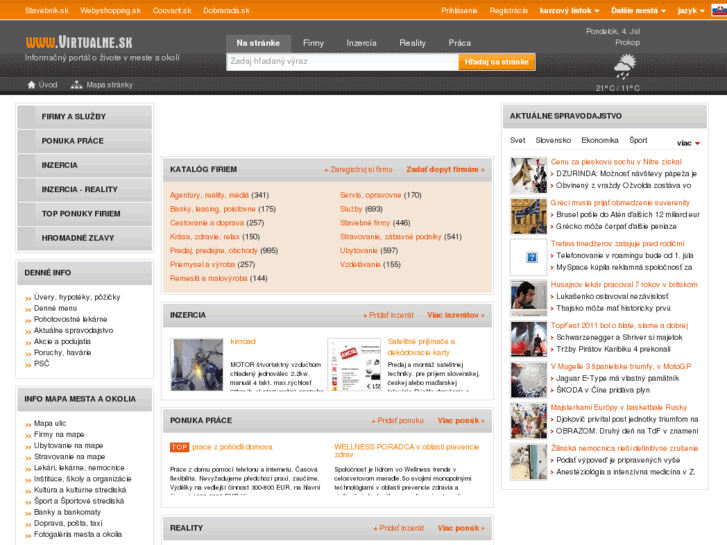Screen dimensions: 727x545
Task: Open the Mapa ulíc link
Action: click(x=50, y=423)
